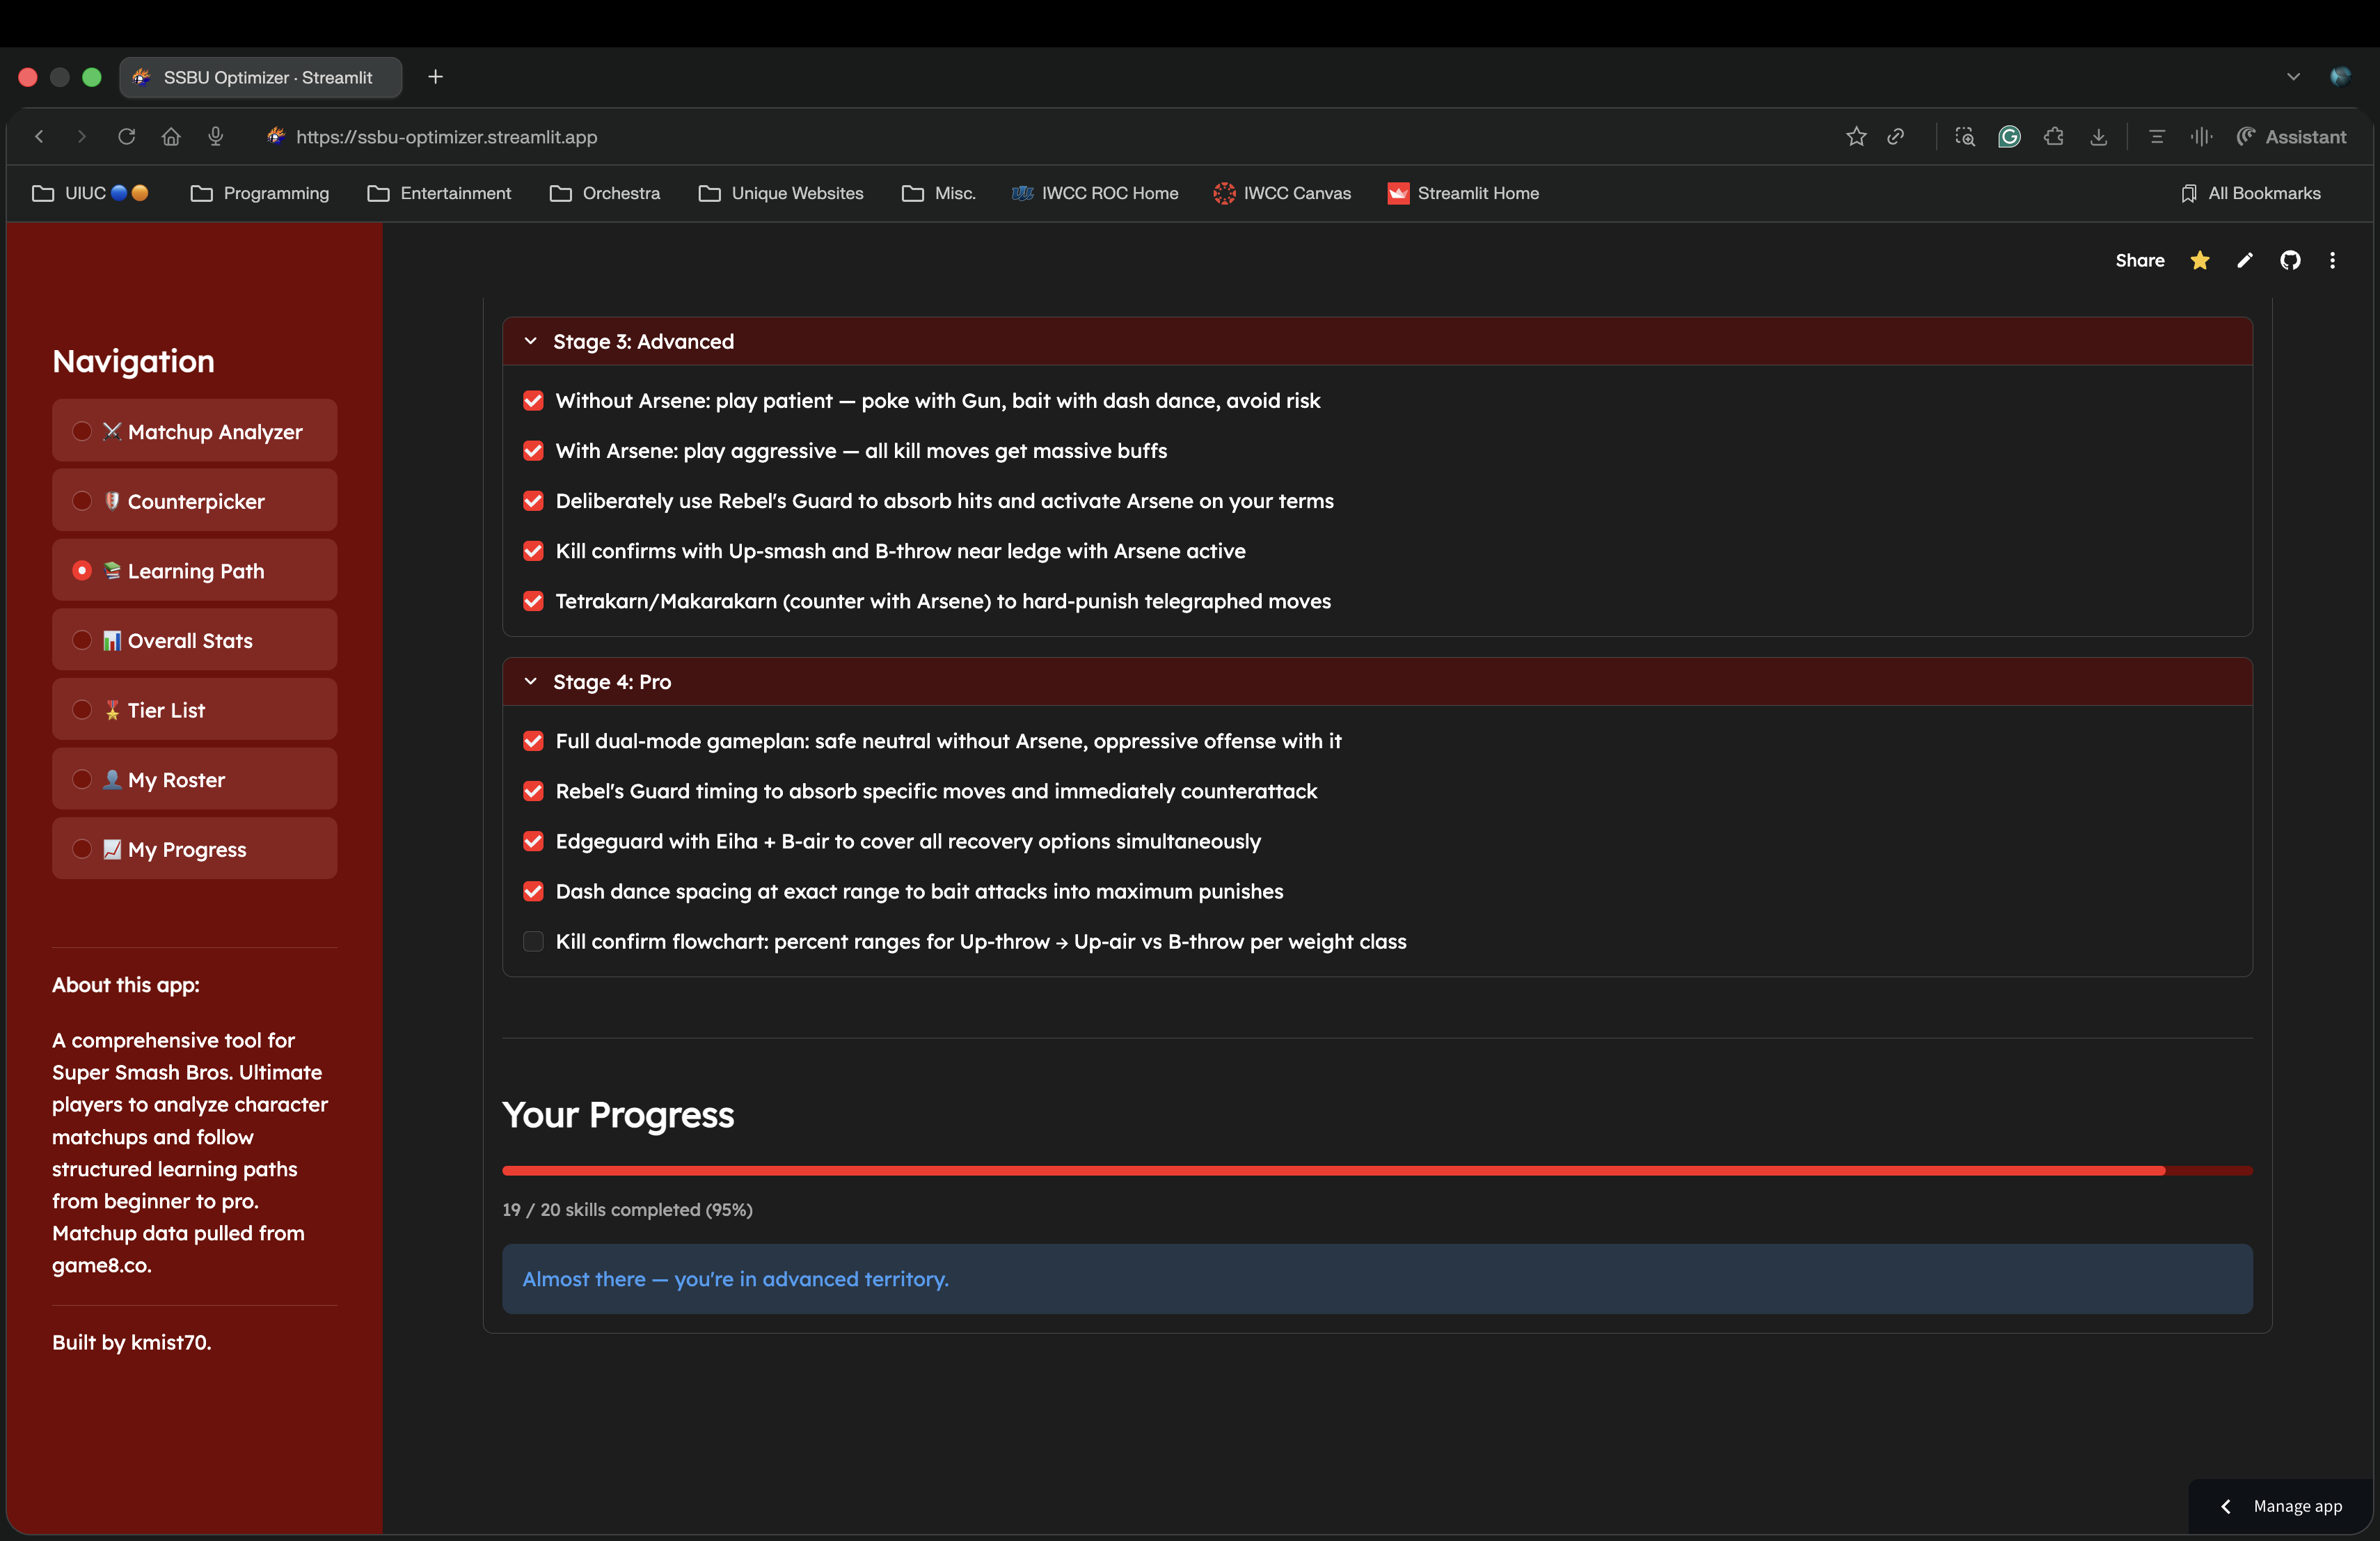Viewport: 2380px width, 1541px height.
Task: Click the audio waveform icon in toolbar
Action: 2201,137
